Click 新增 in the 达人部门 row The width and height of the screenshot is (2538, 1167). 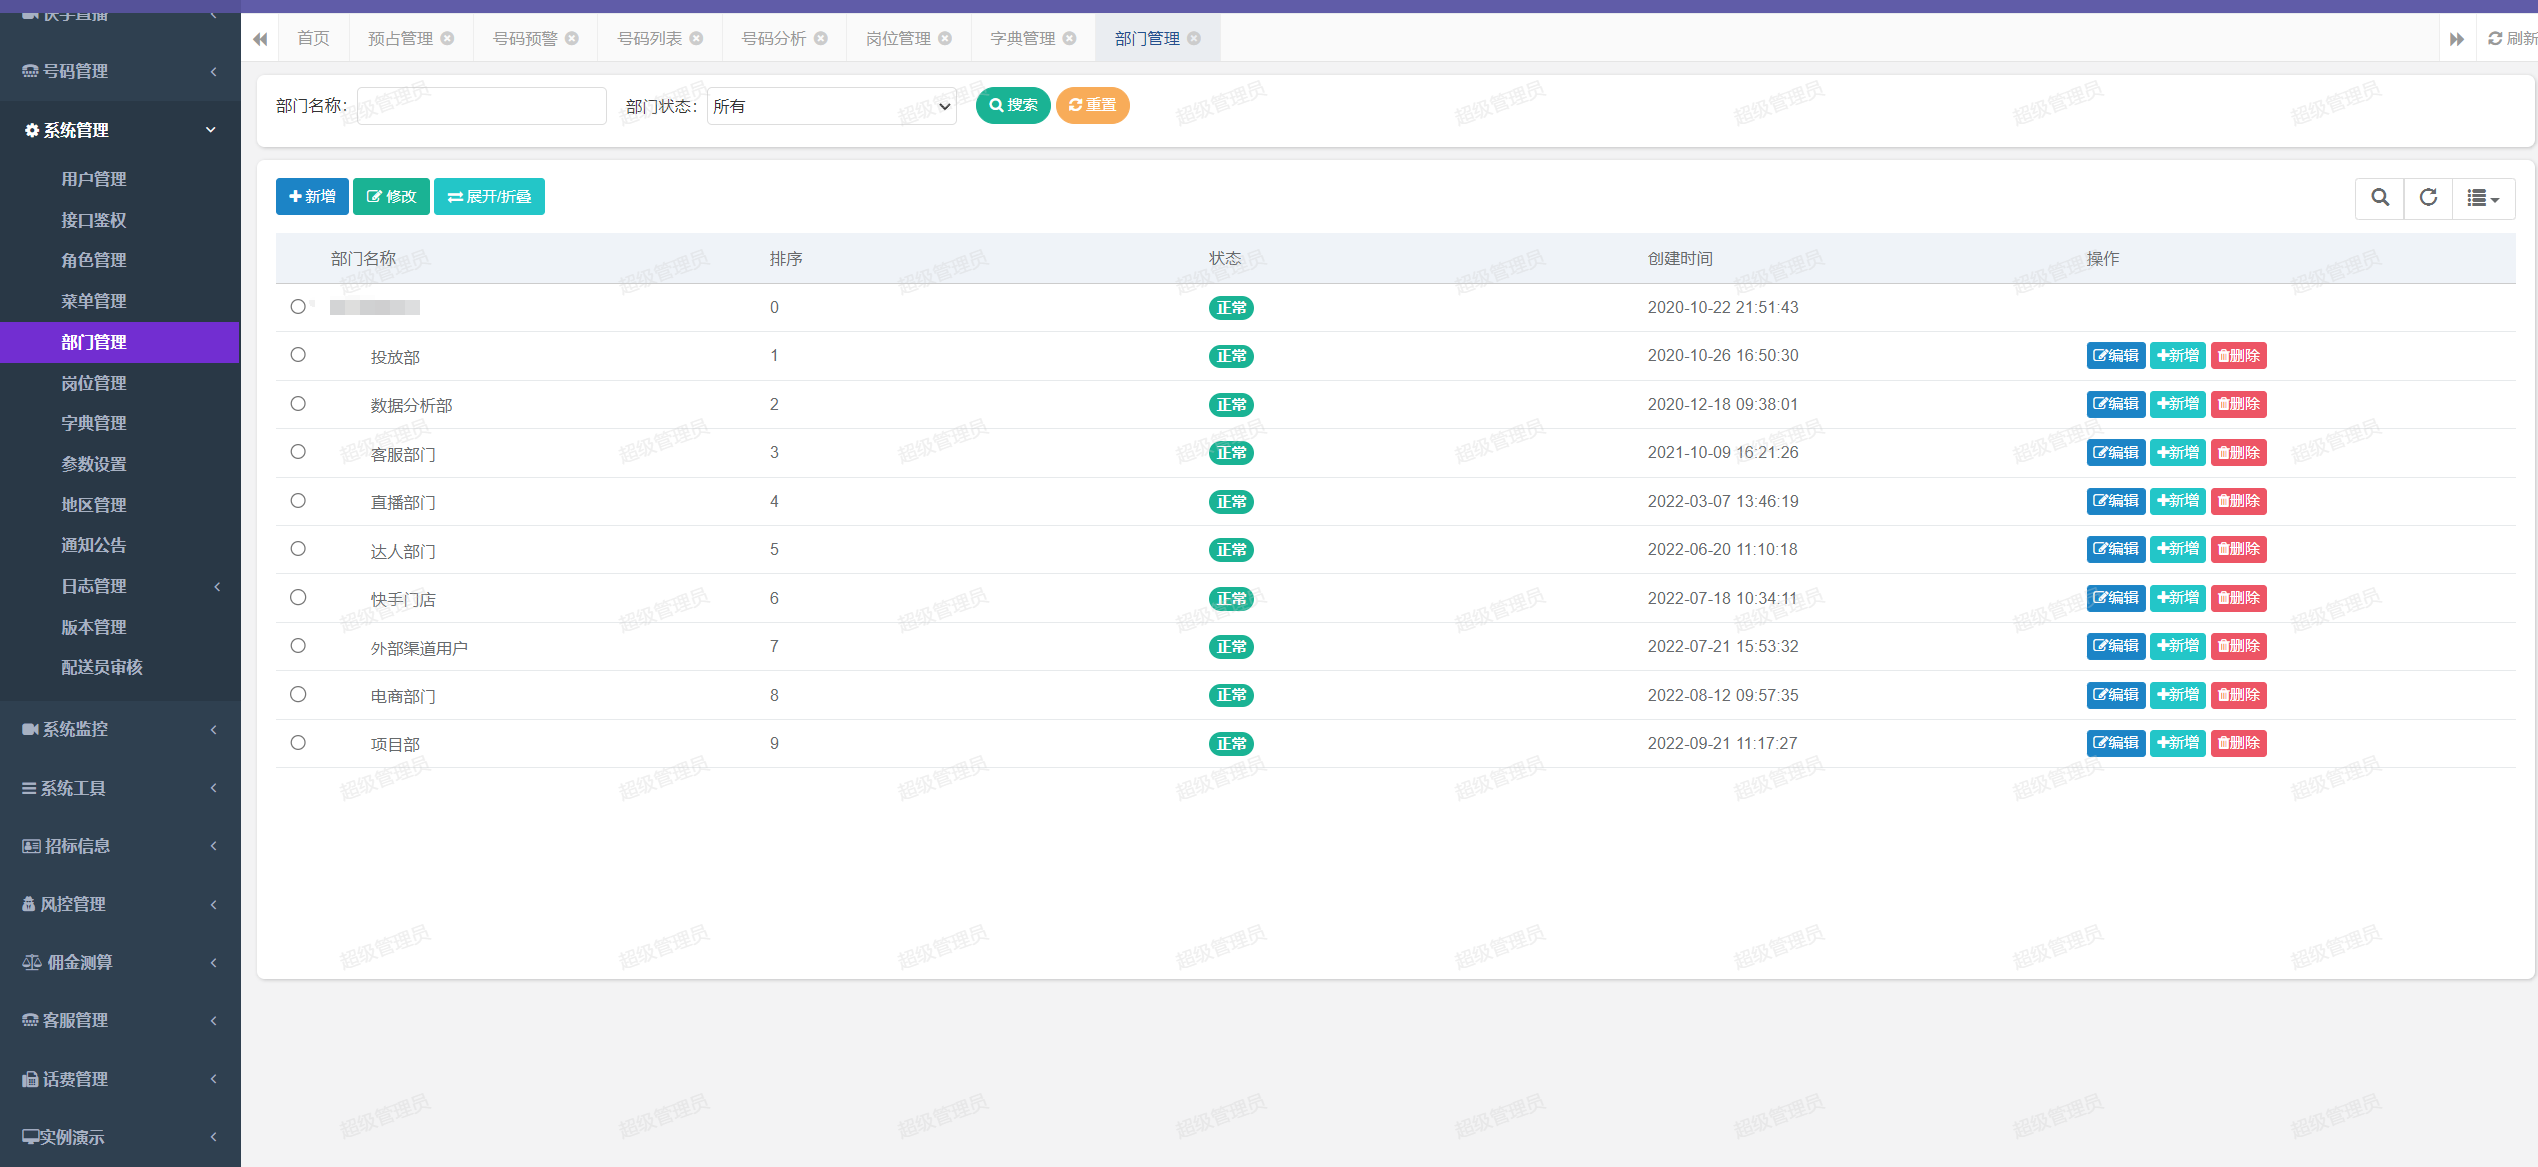coord(2178,549)
